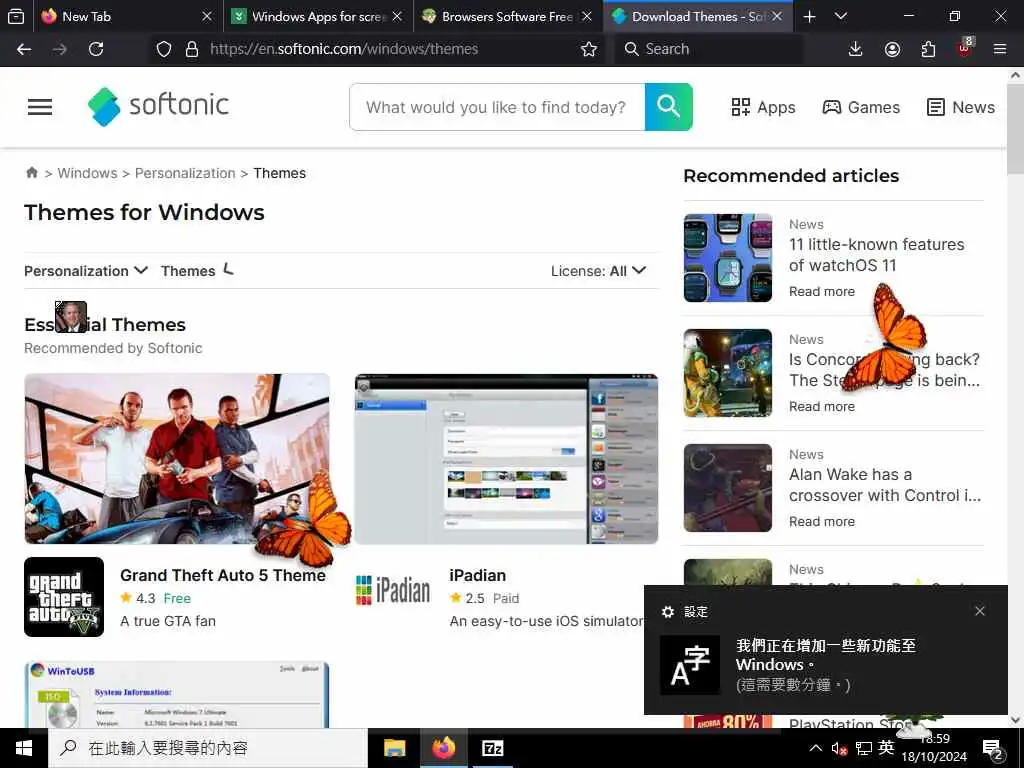Screen dimensions: 1024x768
Task: Open the Firefox View icon in tab strip
Action: coord(16,16)
